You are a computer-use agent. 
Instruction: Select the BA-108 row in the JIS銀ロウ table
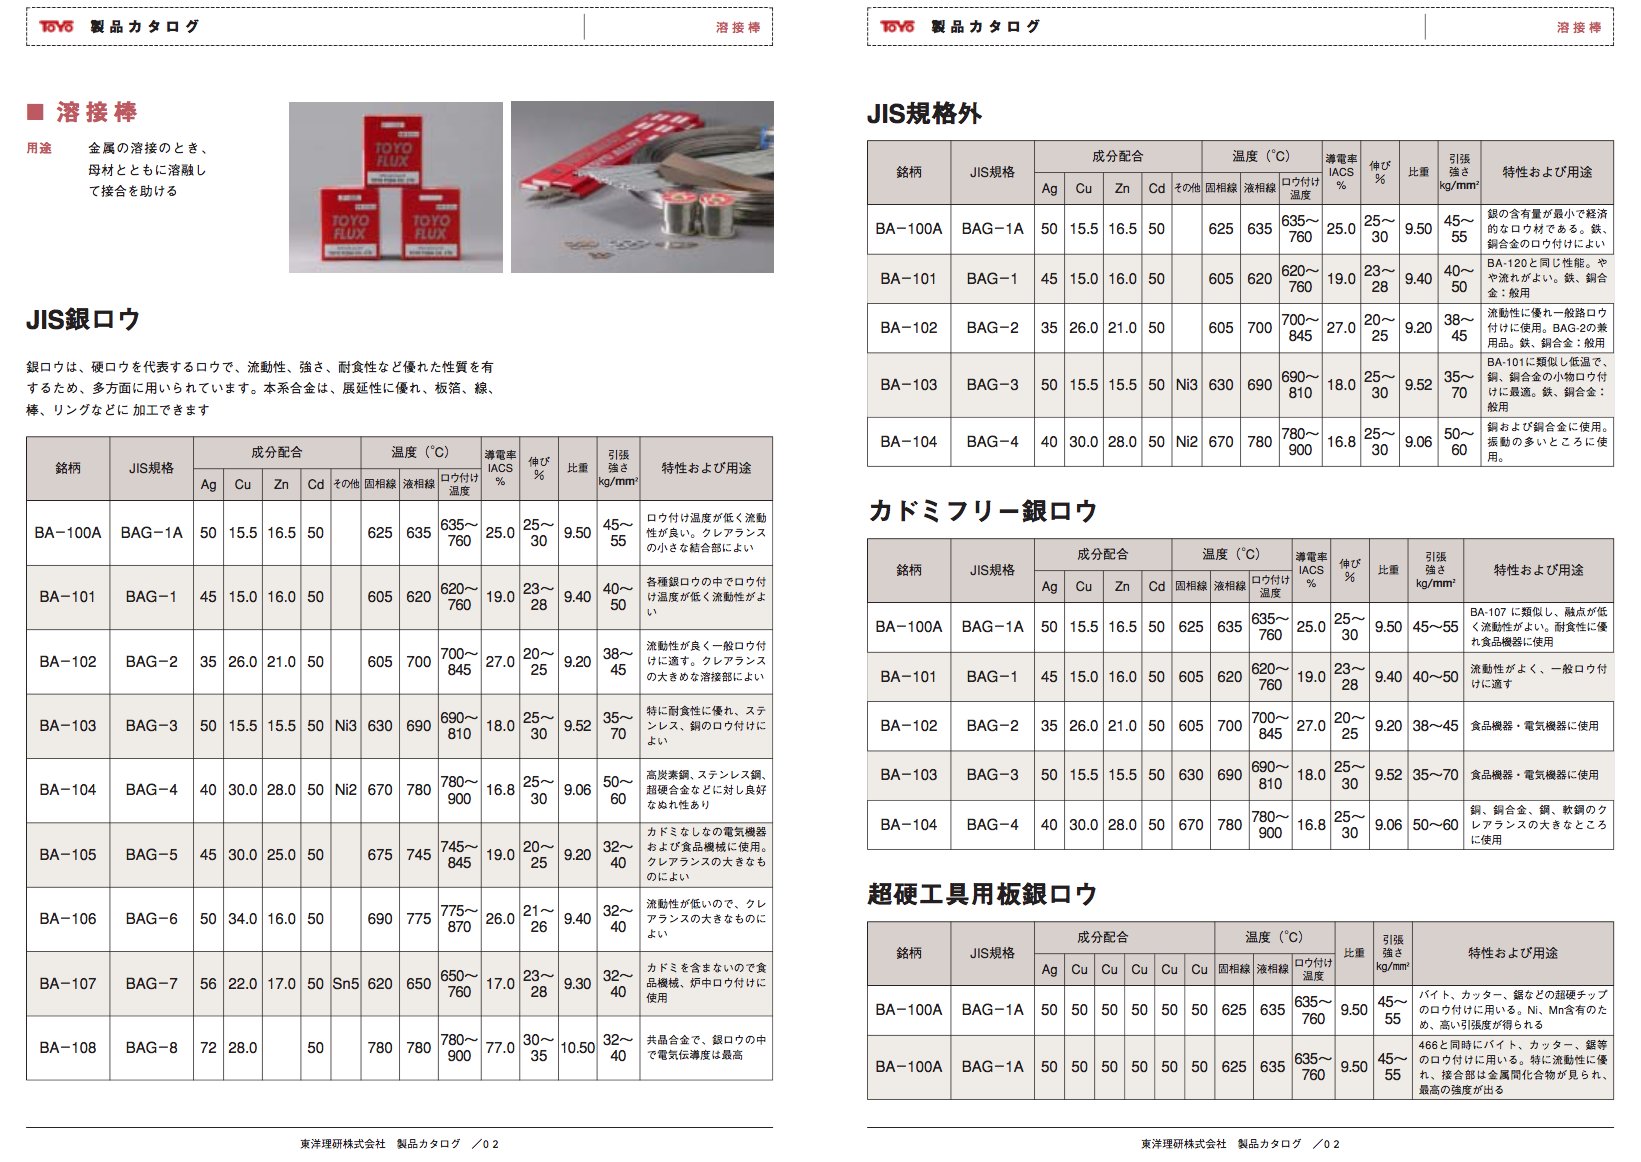tap(66, 1047)
